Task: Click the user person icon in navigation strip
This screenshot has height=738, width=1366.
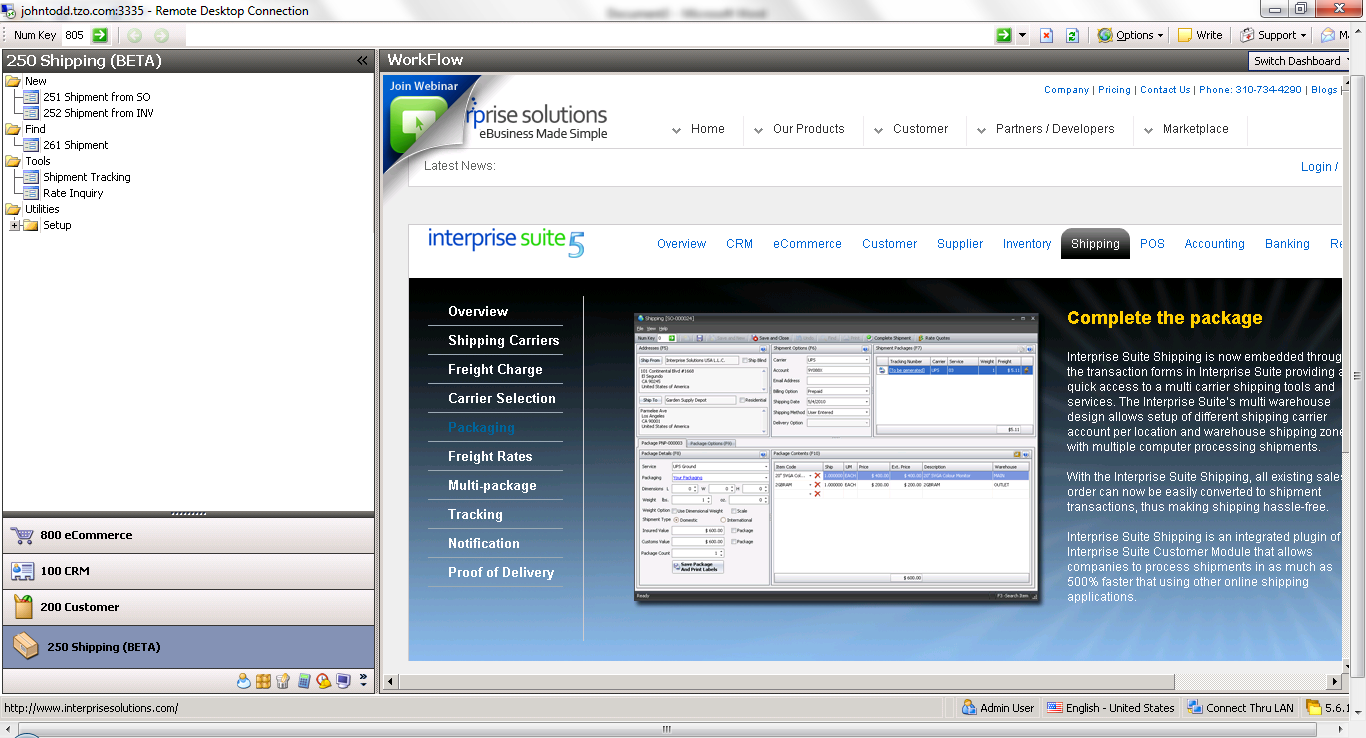Action: click(244, 681)
